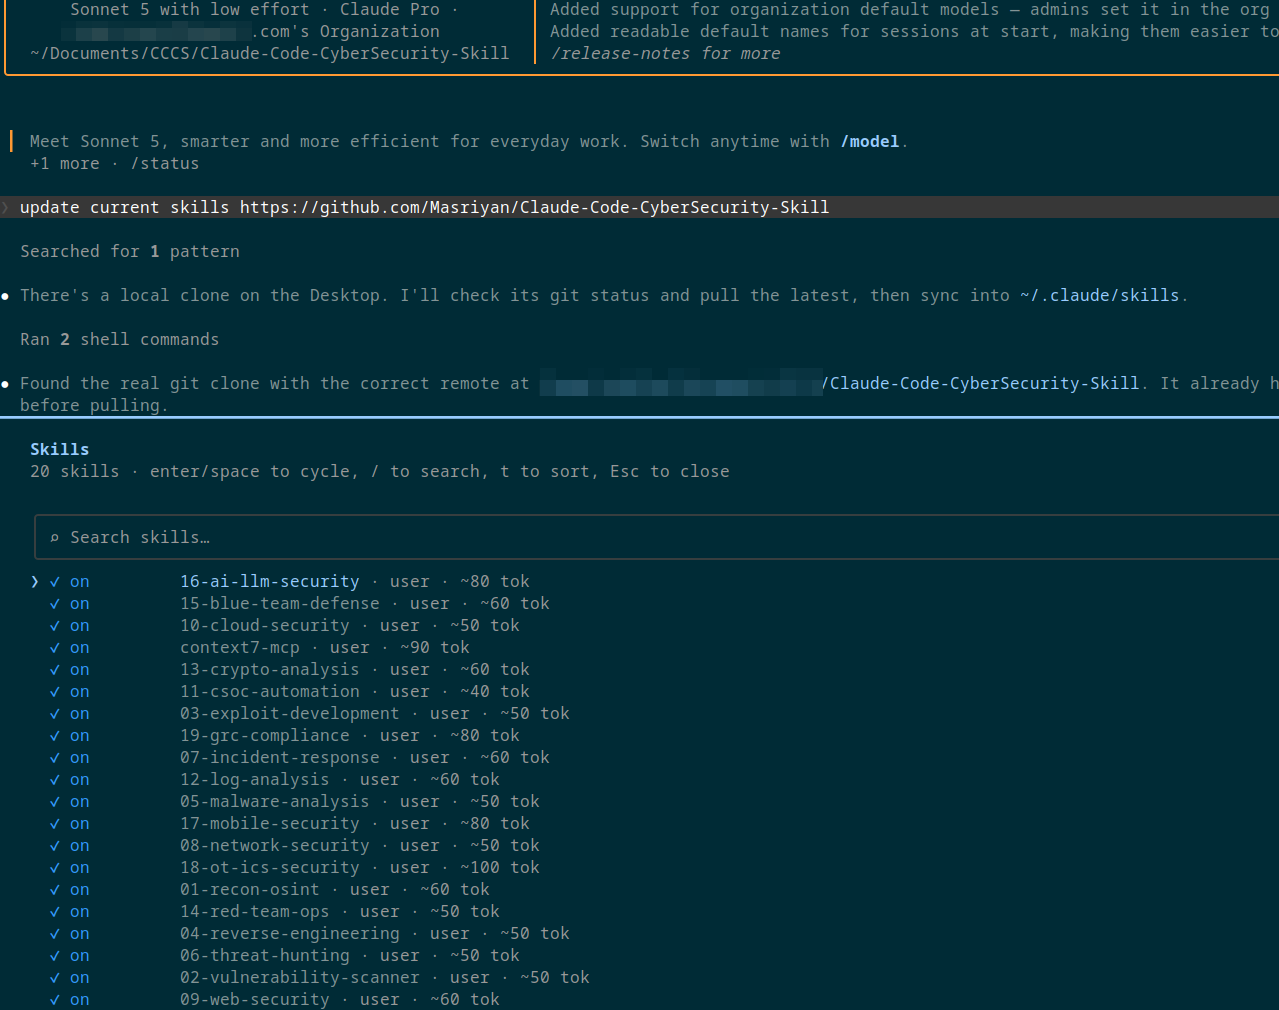Click the /release-notes for more text
This screenshot has width=1279, height=1010.
(665, 54)
